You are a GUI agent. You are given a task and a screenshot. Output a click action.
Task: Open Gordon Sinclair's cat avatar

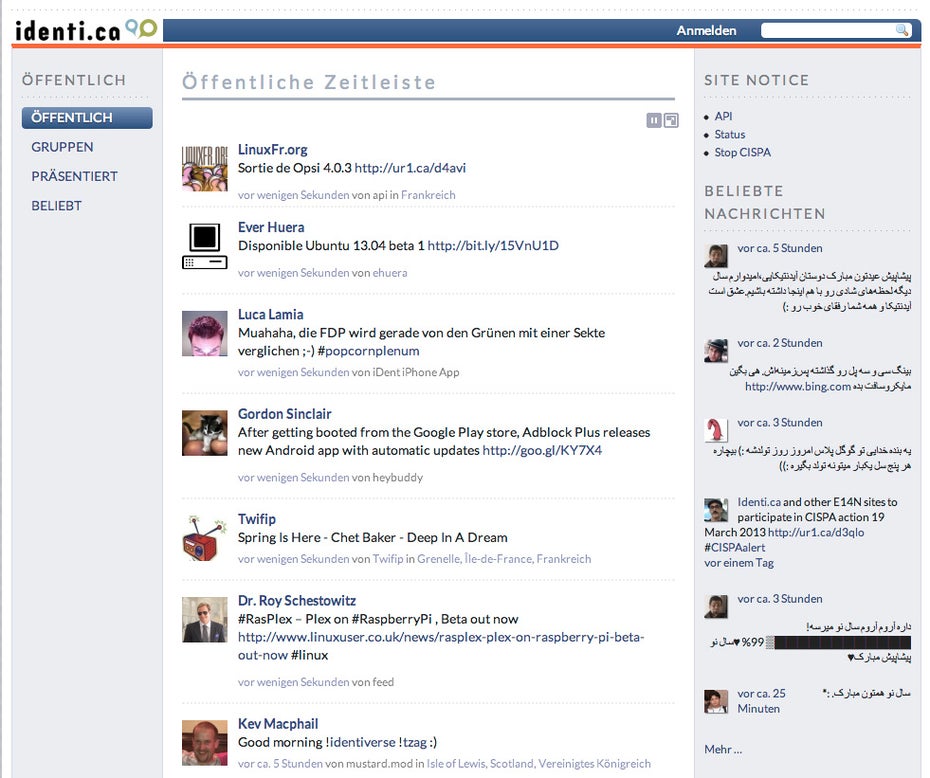tap(205, 433)
